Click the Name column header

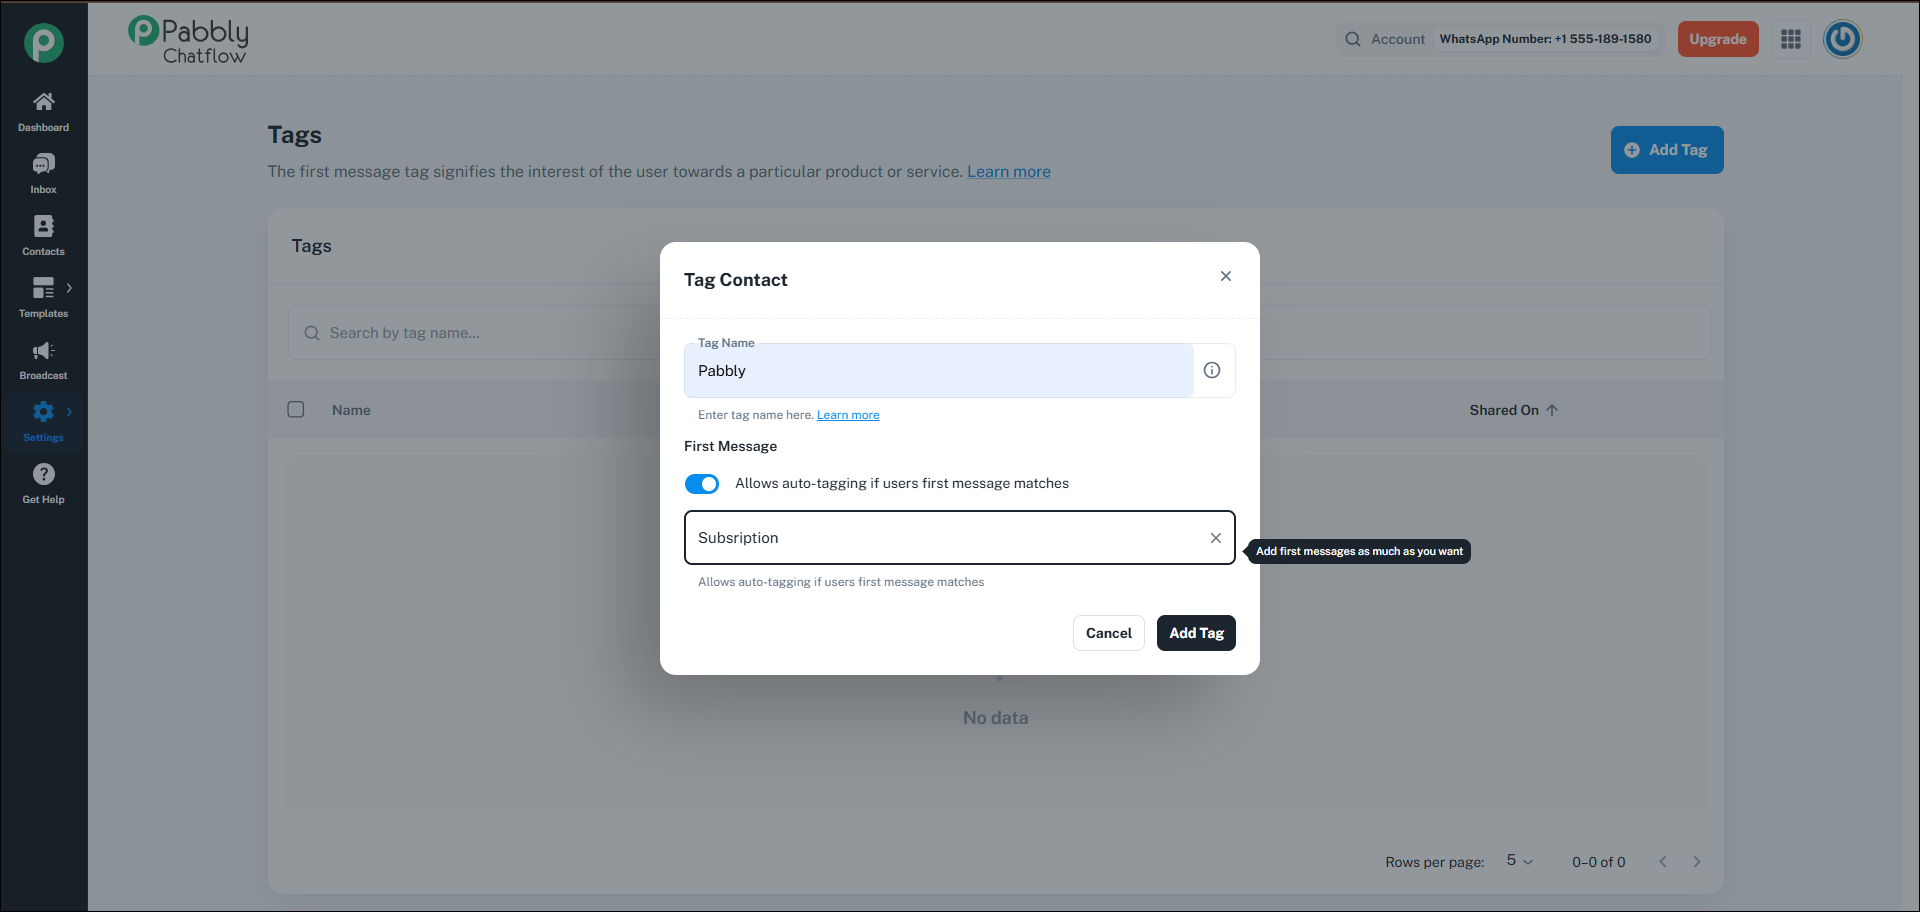pos(351,410)
